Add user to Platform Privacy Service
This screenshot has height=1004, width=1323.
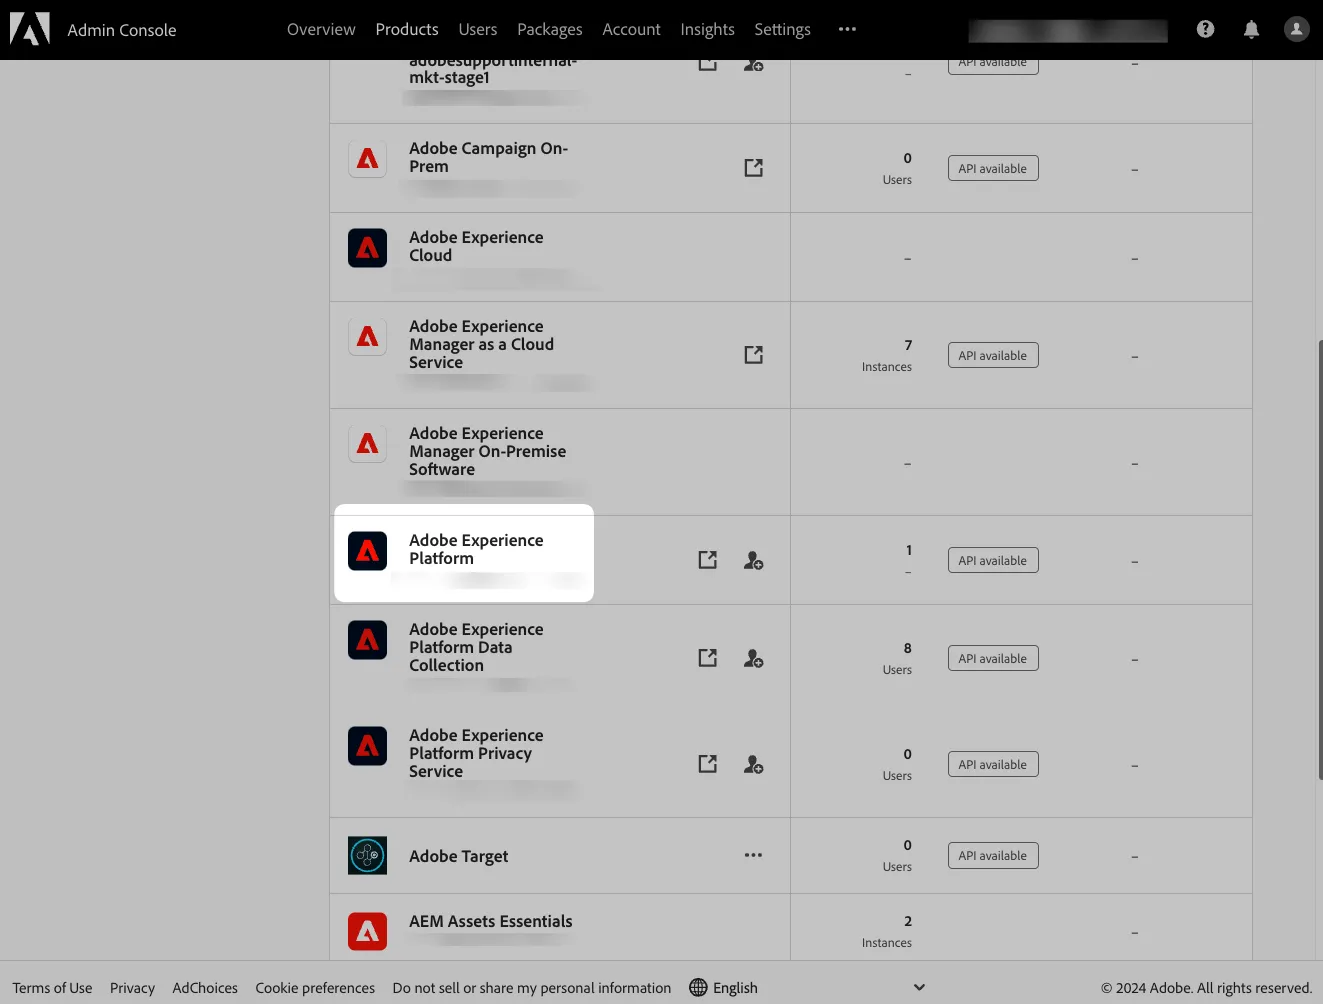[753, 764]
